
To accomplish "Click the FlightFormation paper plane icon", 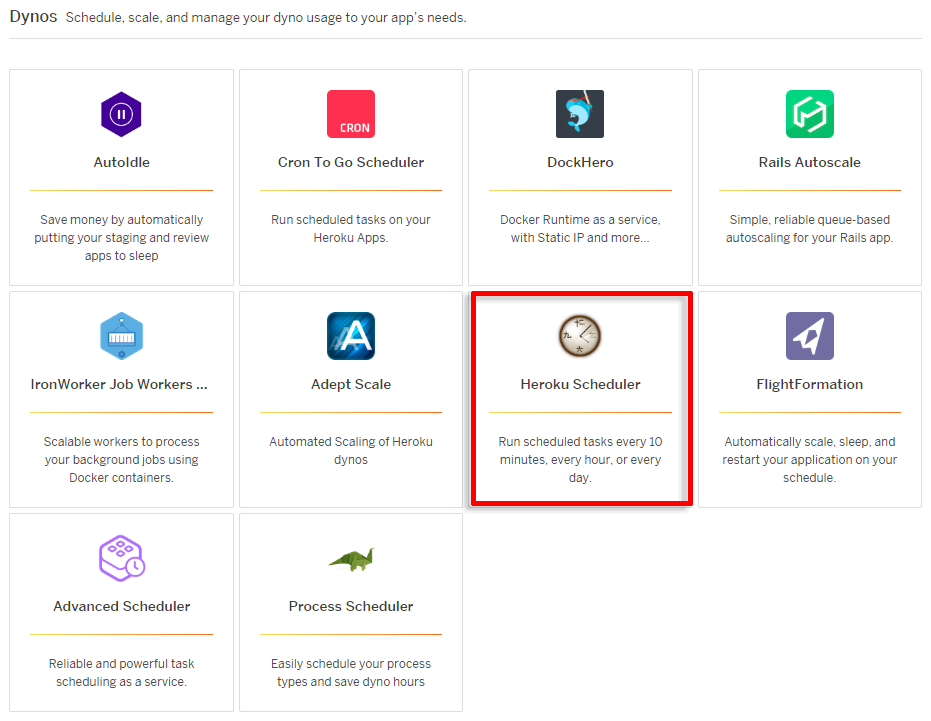I will point(810,336).
